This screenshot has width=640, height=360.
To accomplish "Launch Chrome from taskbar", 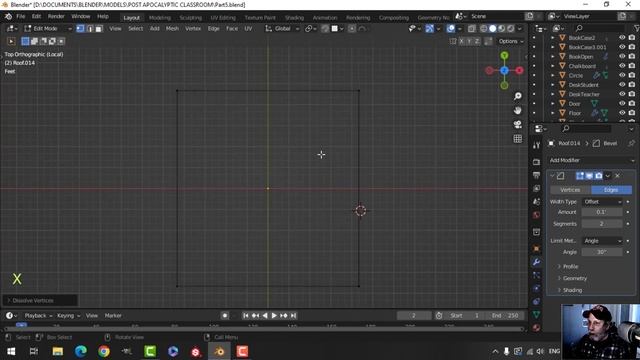I will 104,351.
